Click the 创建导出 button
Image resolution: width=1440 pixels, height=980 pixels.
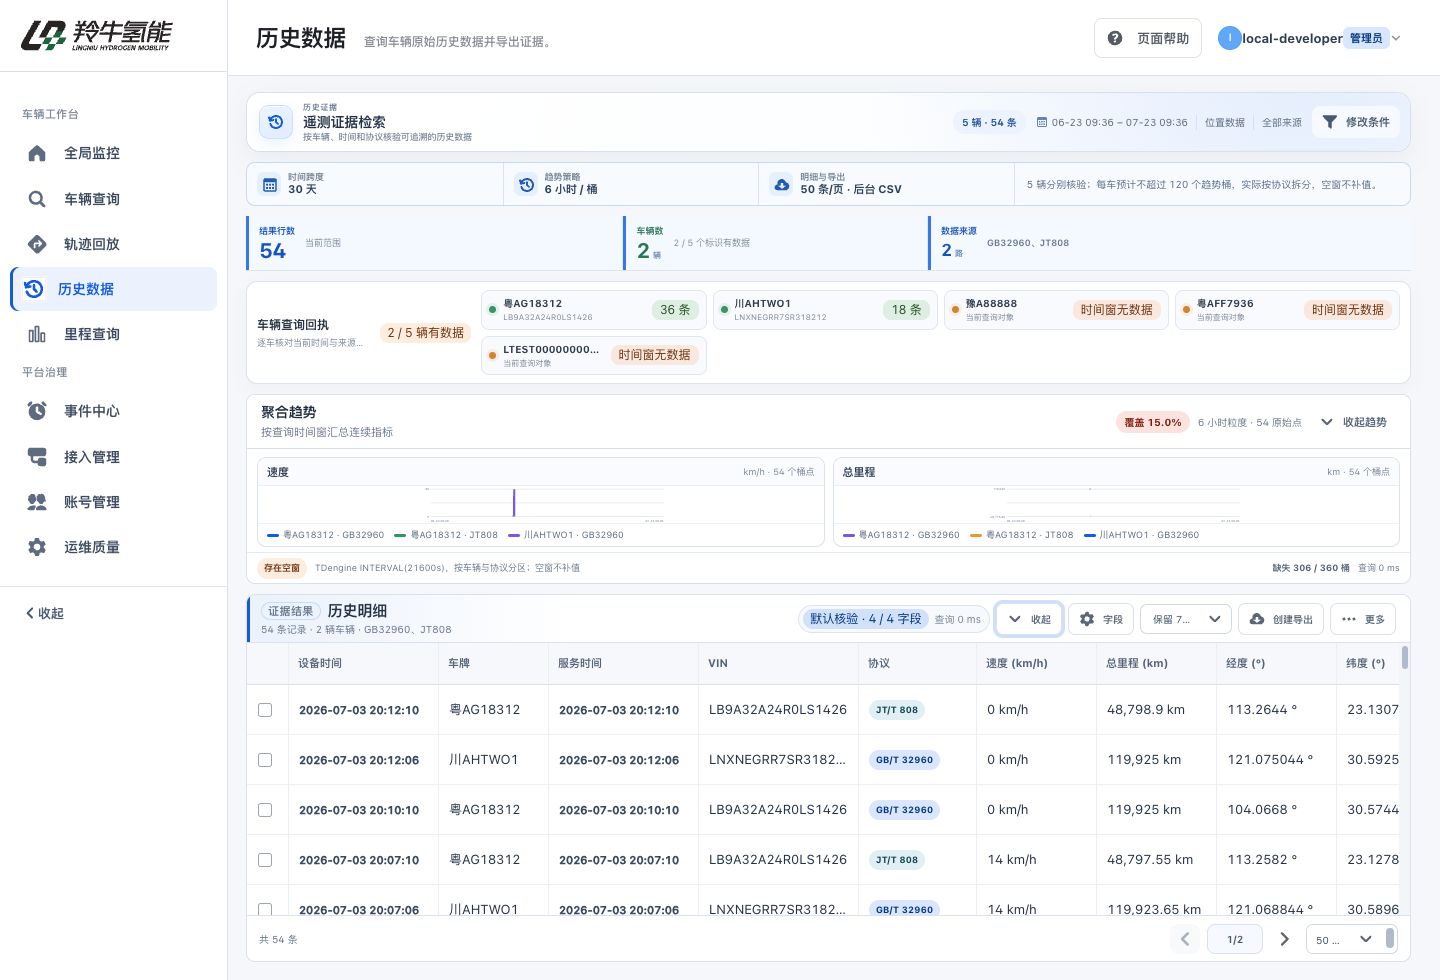(1281, 619)
